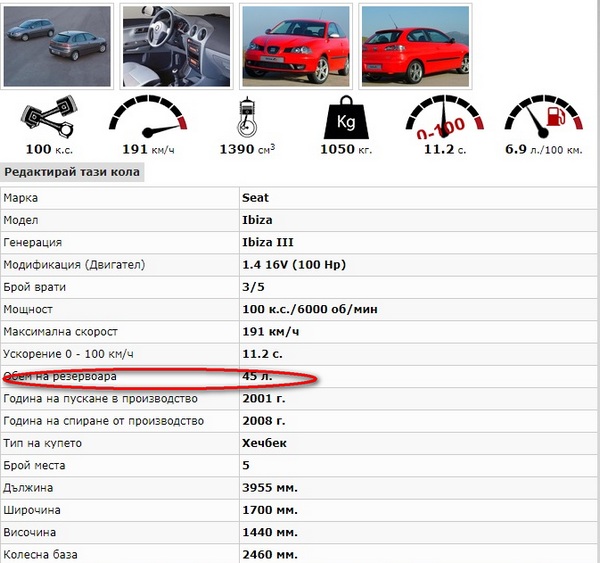Click the '2008 г.' value
The image size is (600, 563).
coord(264,421)
